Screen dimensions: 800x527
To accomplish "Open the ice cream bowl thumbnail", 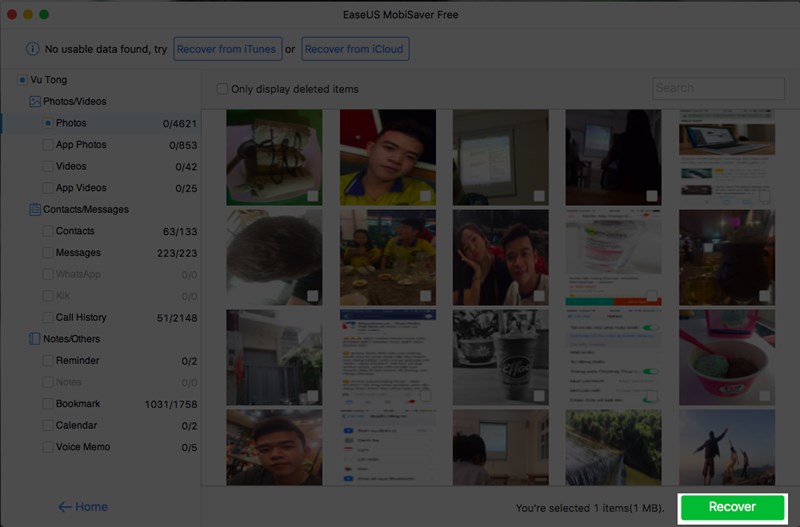I will coord(727,357).
